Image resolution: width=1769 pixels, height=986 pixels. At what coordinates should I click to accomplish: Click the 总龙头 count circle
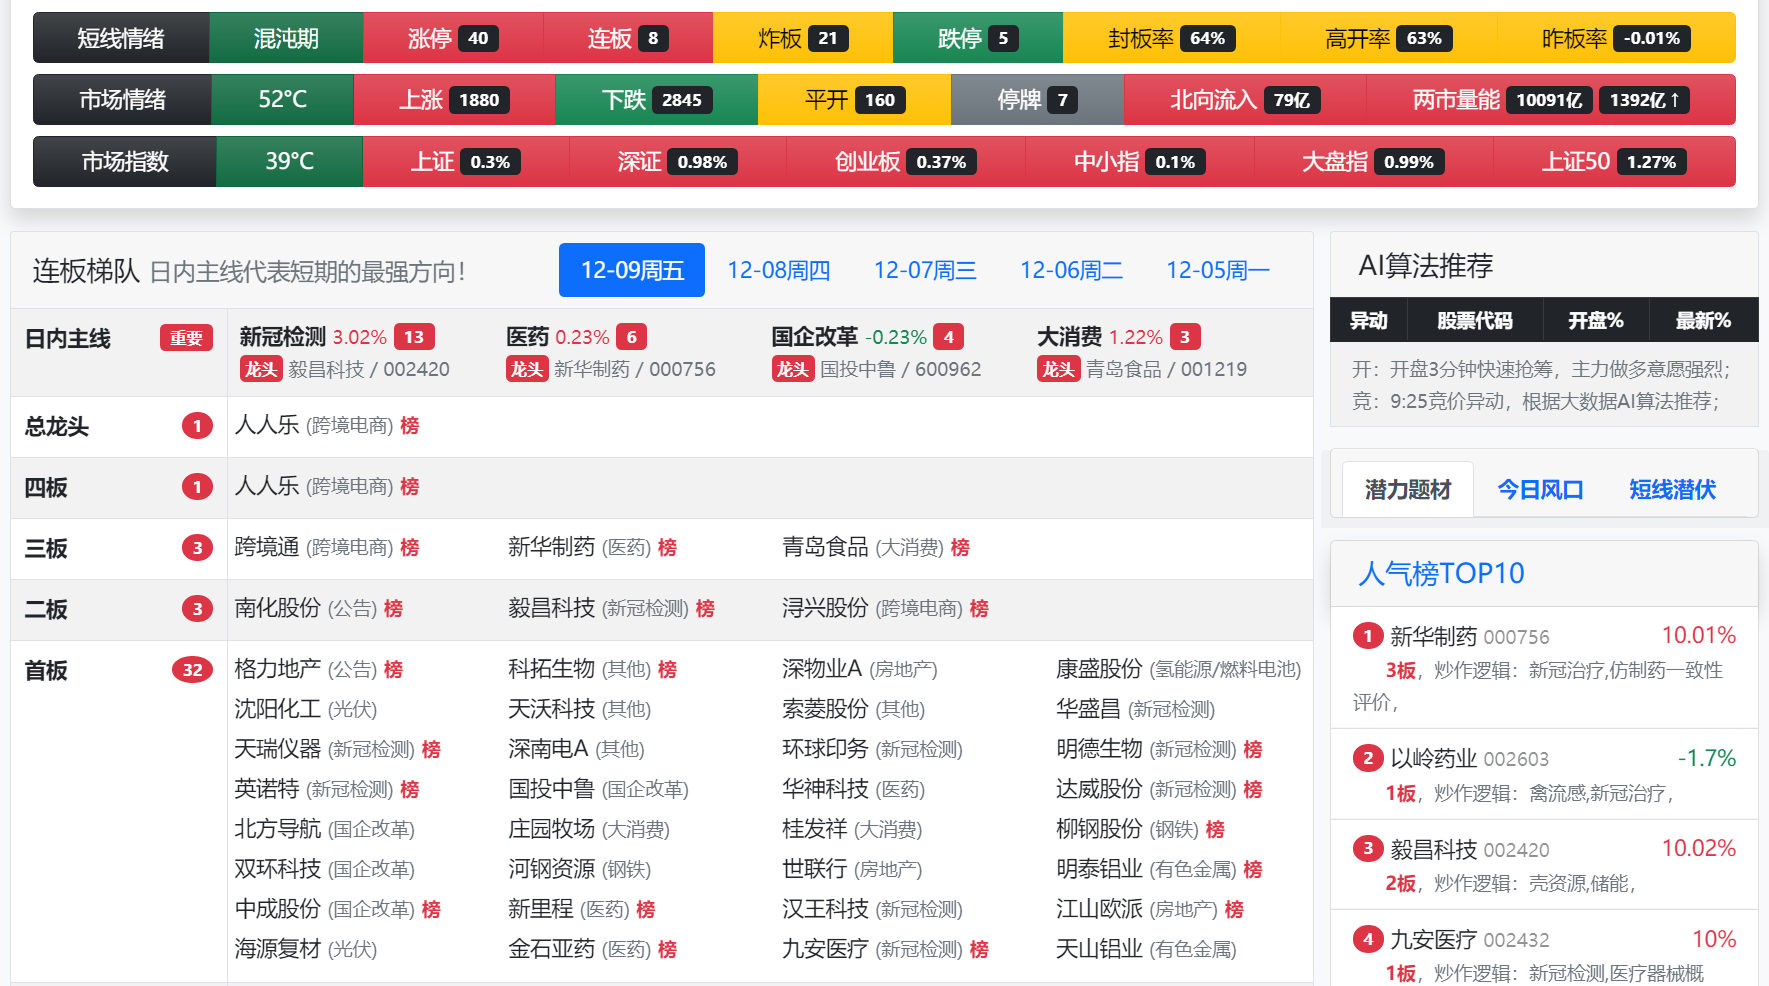197,426
